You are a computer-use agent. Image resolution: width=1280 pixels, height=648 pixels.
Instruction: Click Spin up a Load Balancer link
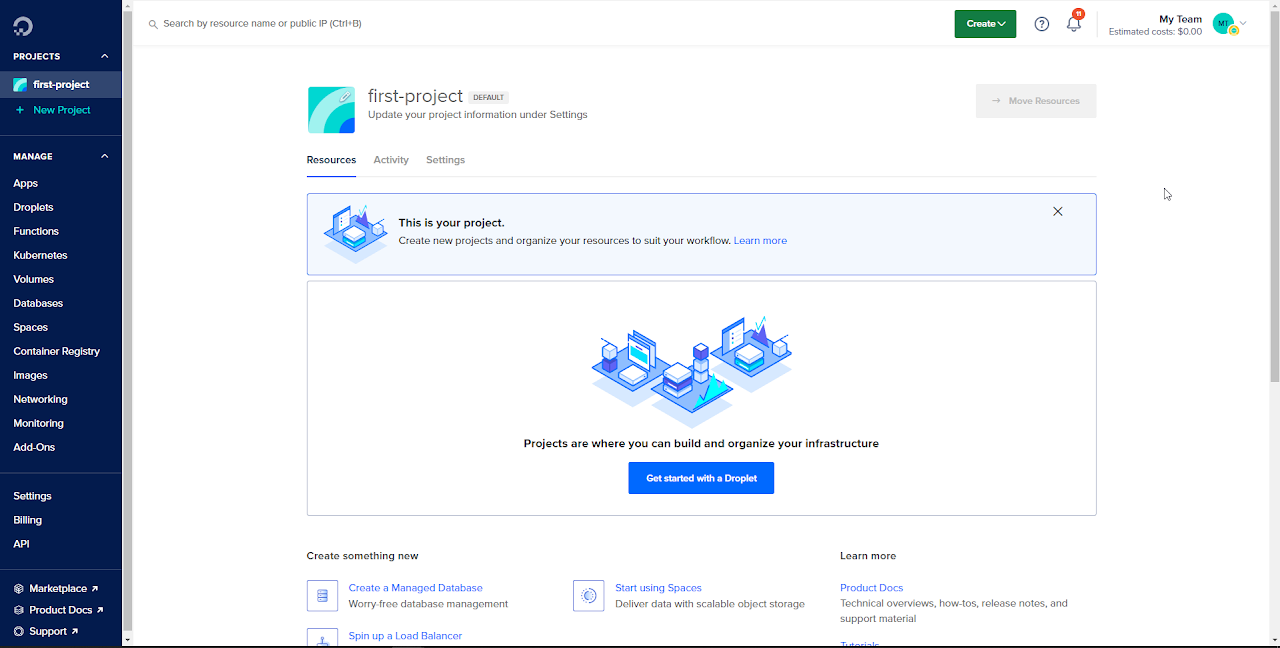point(406,636)
